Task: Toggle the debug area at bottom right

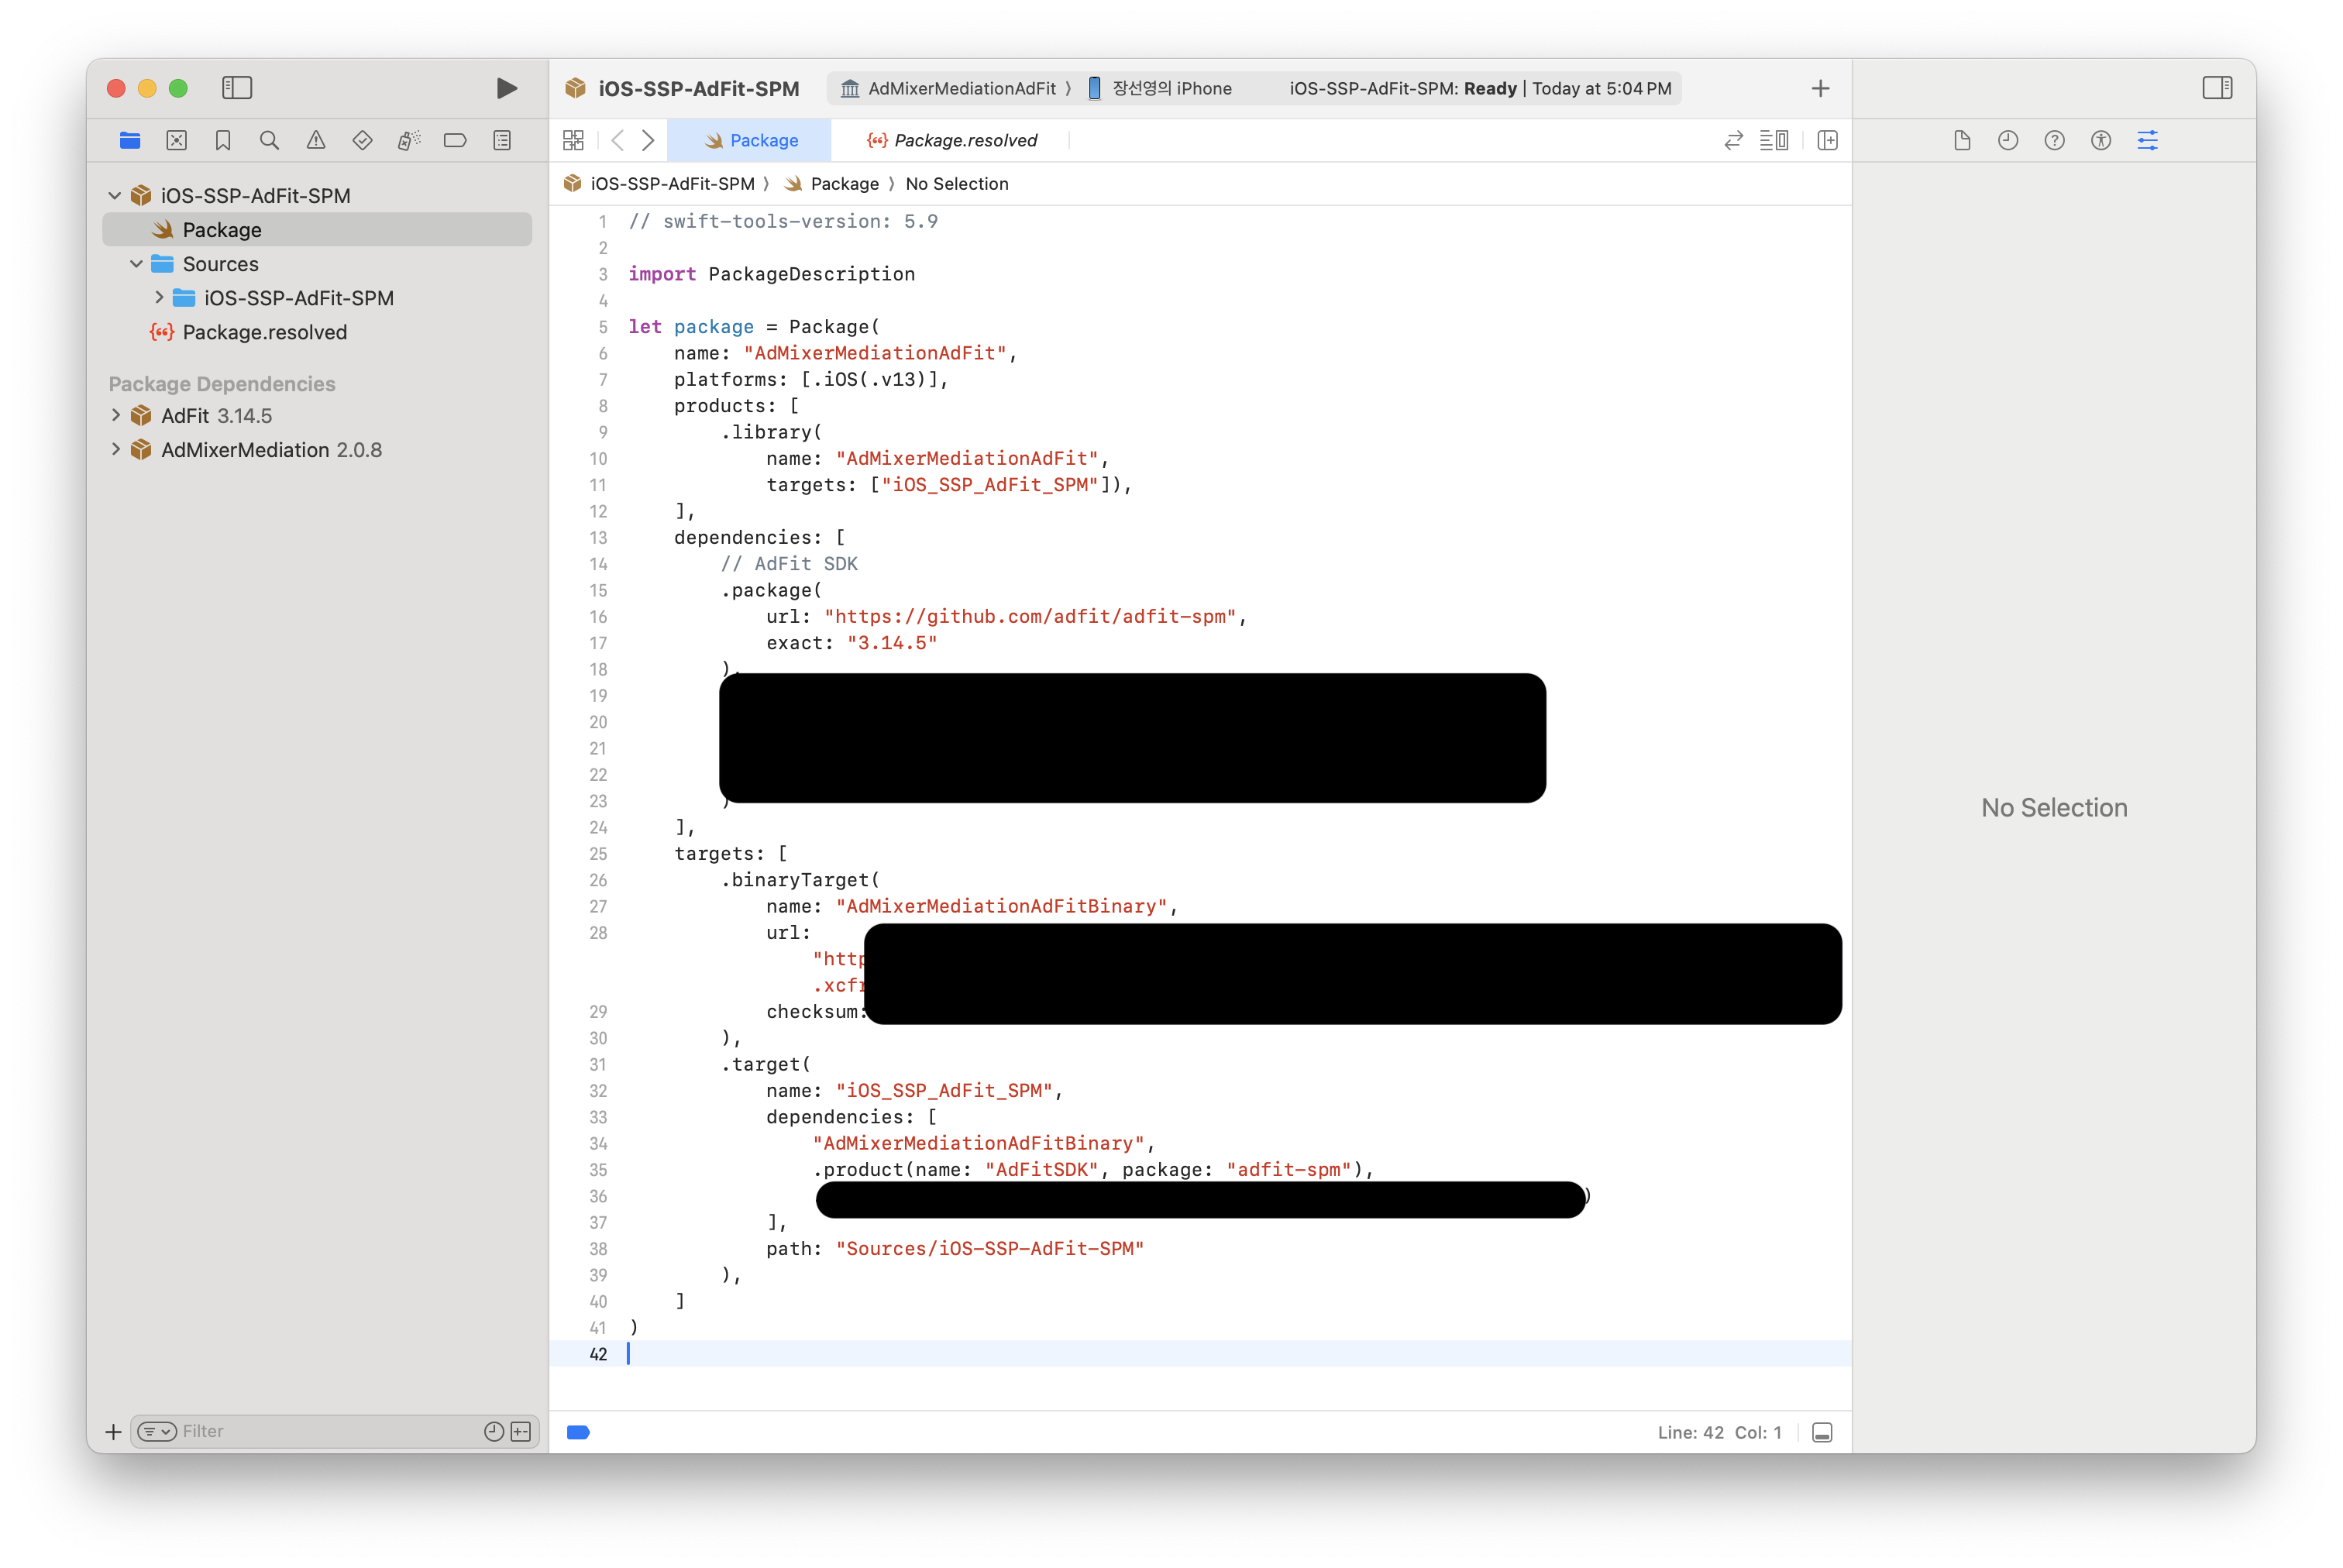Action: 1822,1432
